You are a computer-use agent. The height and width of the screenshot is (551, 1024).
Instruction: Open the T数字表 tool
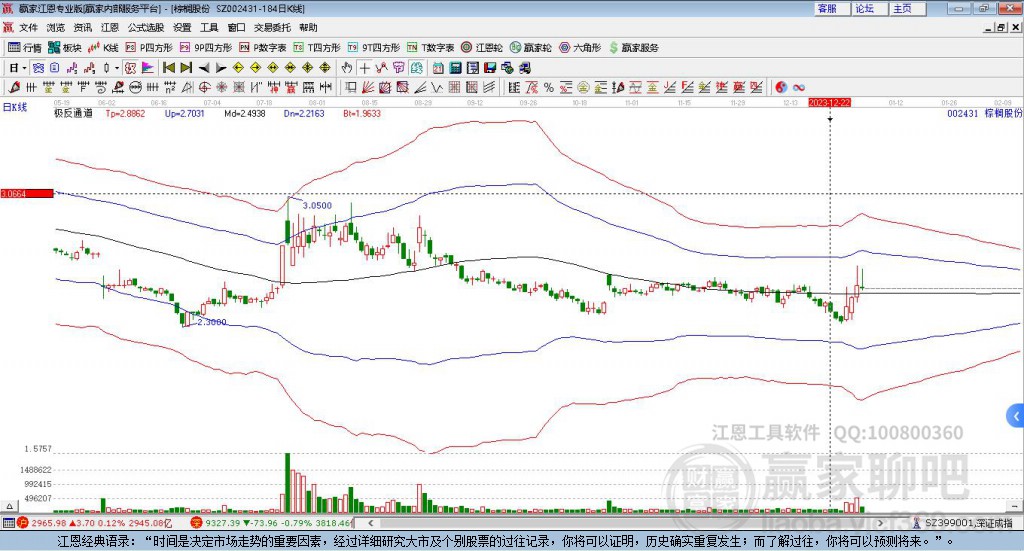(430, 48)
